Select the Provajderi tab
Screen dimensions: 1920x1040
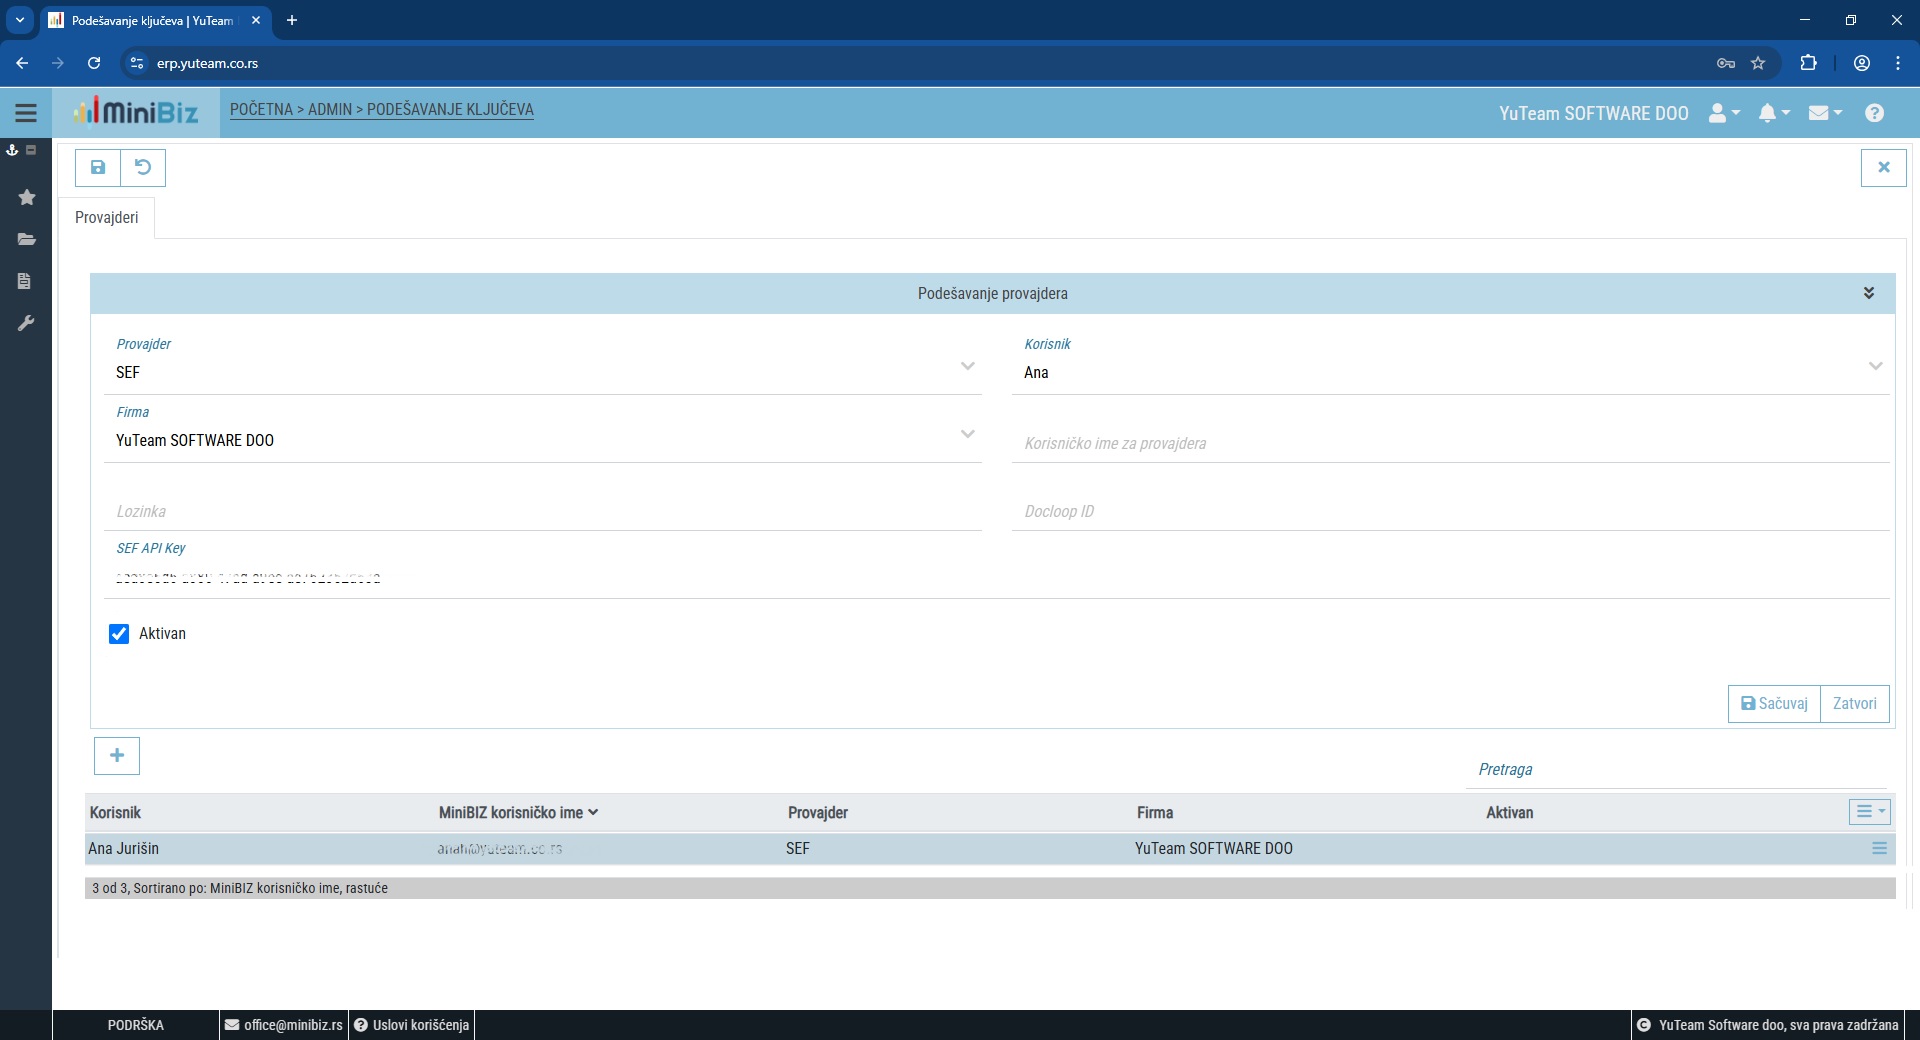107,217
